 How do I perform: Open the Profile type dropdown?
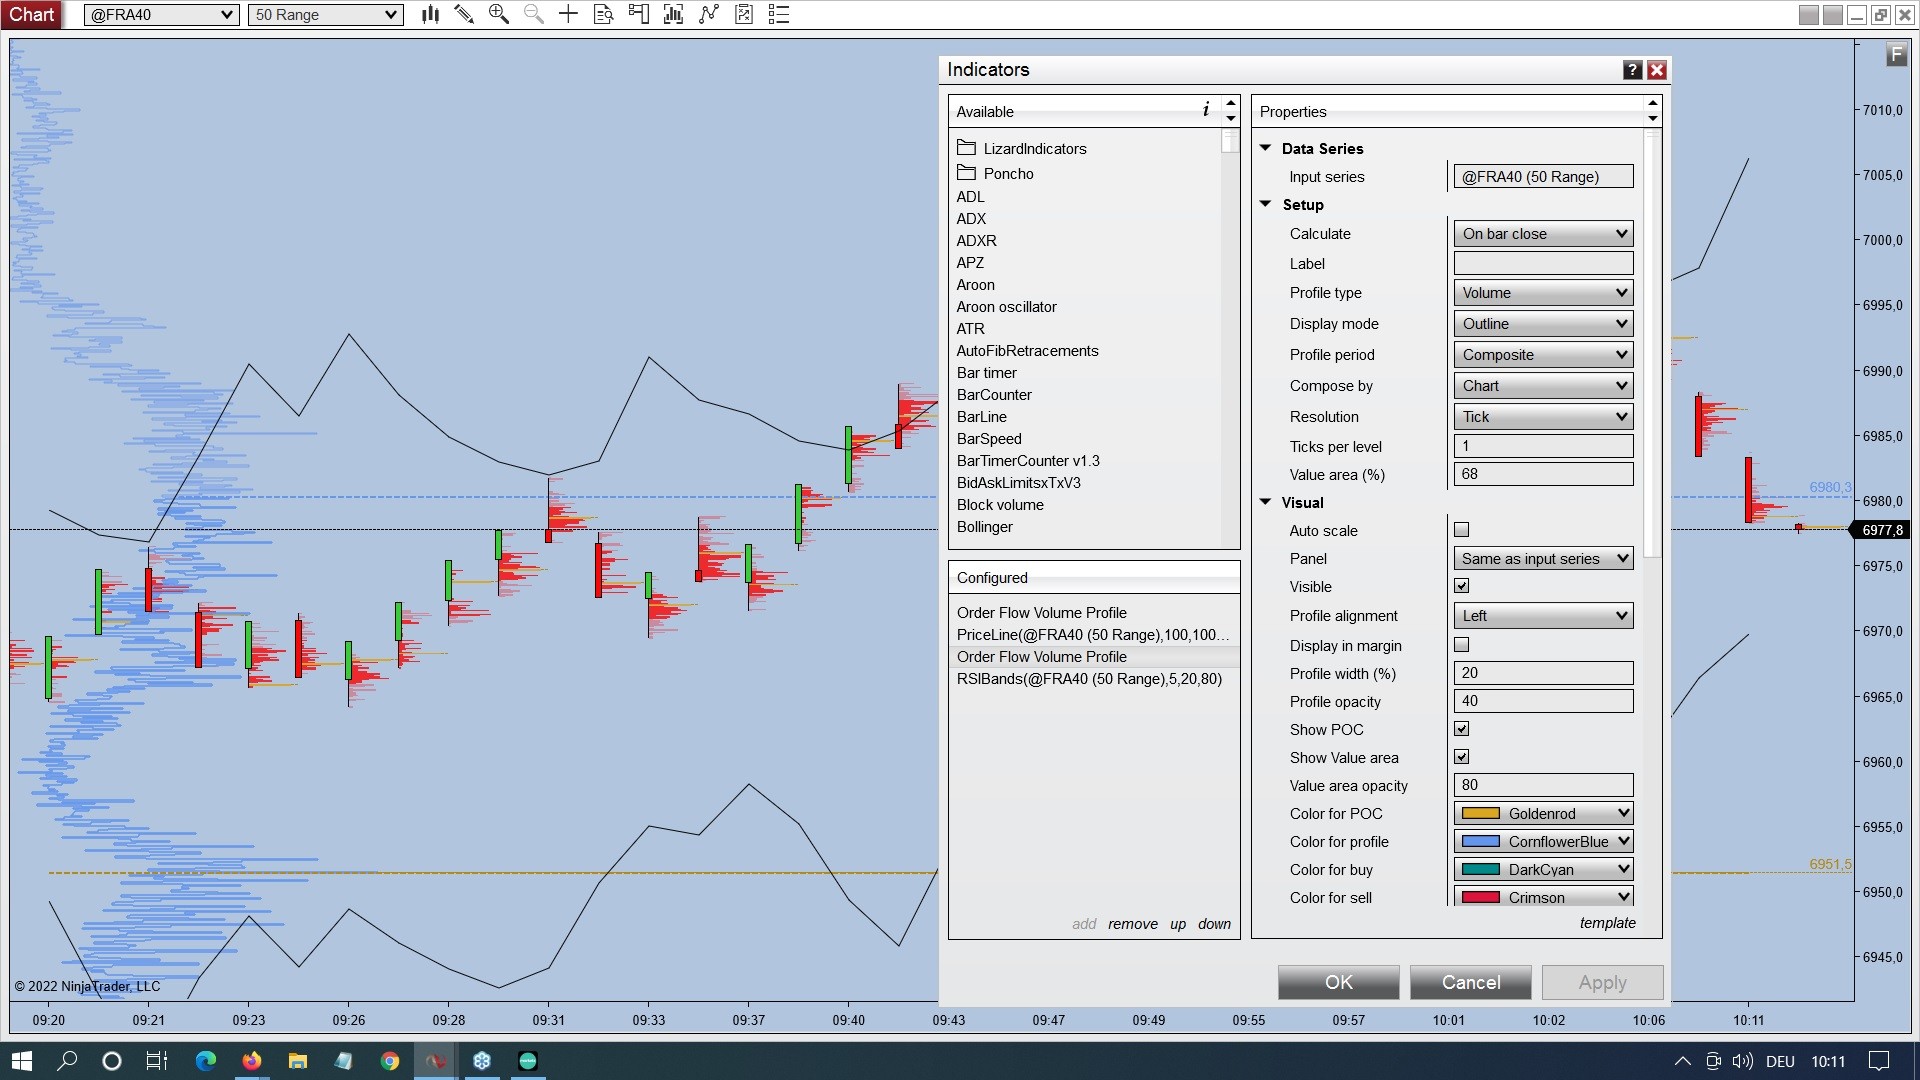(x=1542, y=293)
